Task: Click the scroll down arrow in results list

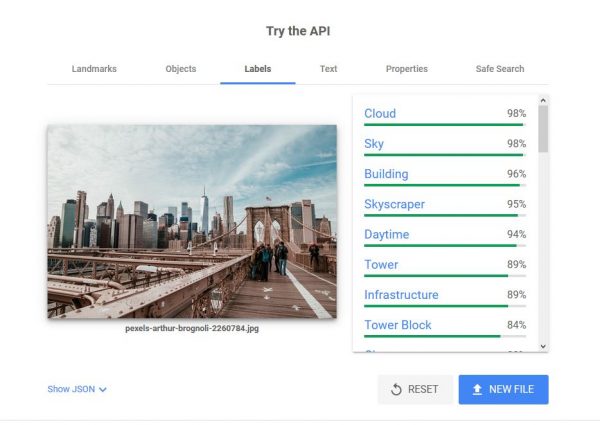Action: 543,346
